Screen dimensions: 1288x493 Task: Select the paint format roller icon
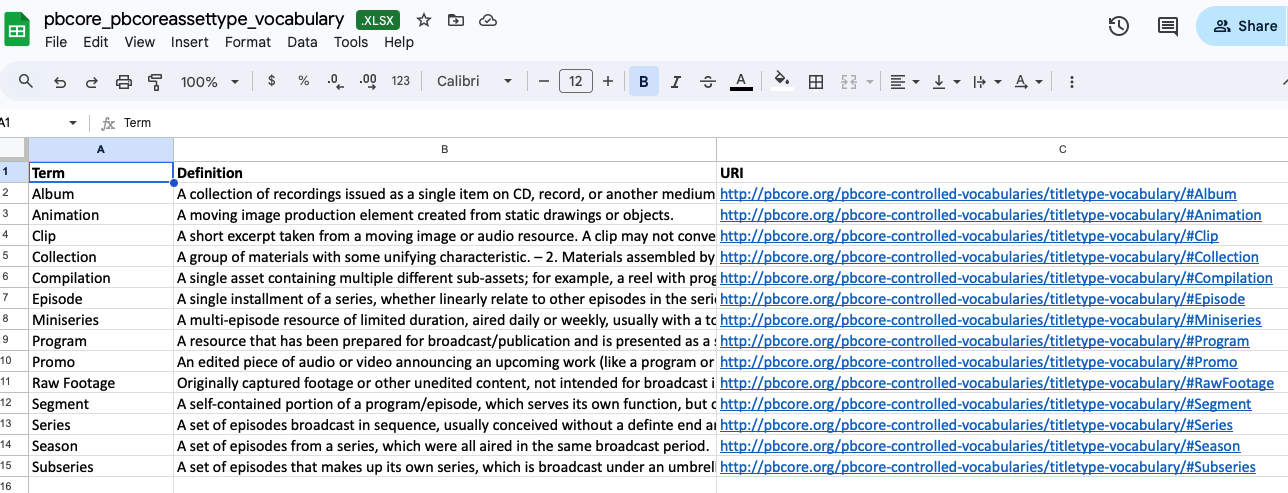155,82
